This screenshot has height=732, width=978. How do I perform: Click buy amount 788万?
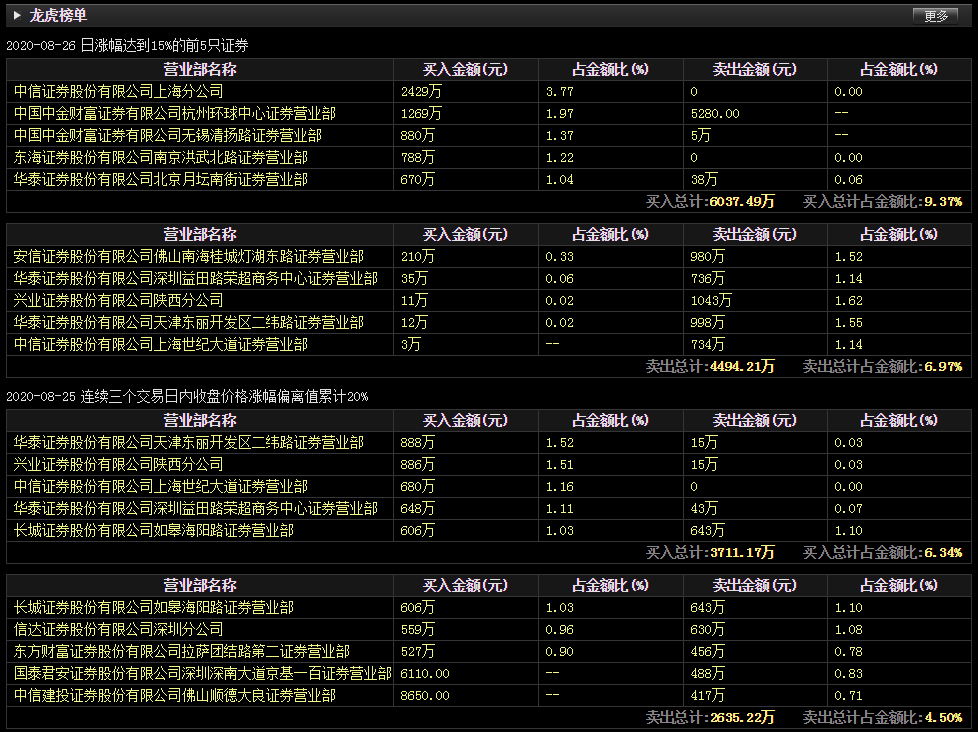[417, 157]
